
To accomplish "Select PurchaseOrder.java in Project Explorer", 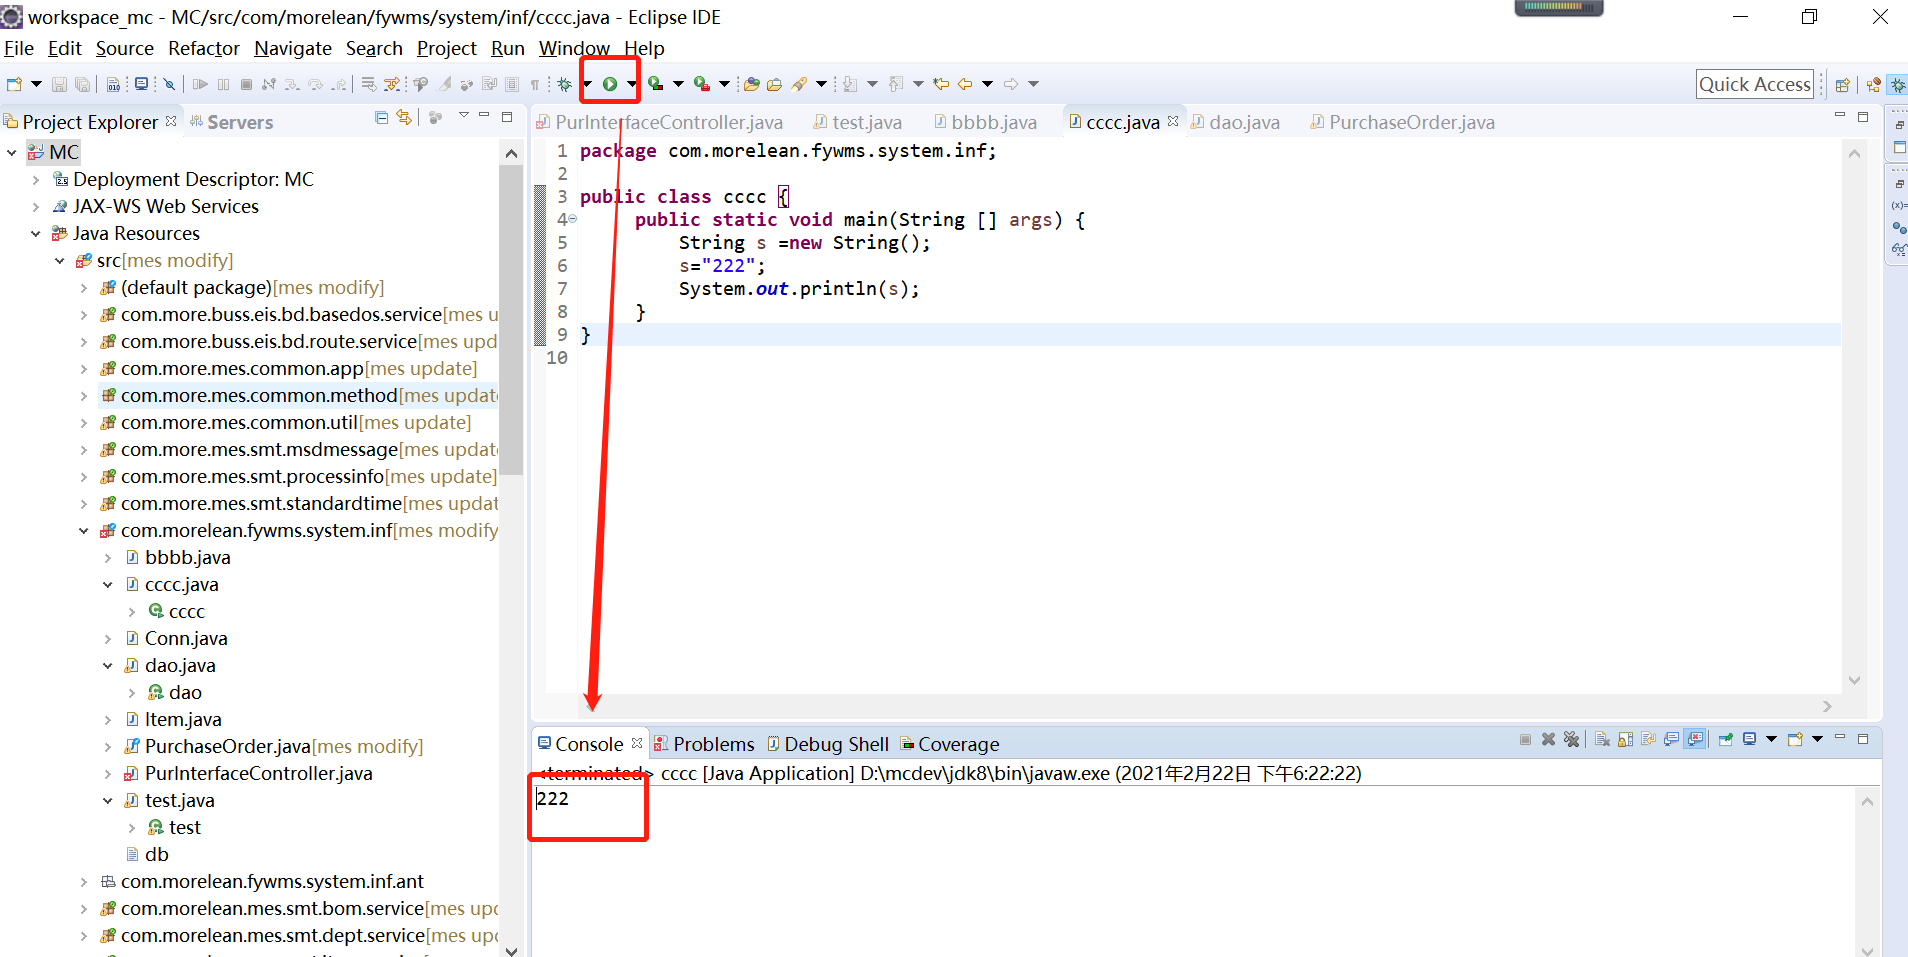I will [x=228, y=746].
